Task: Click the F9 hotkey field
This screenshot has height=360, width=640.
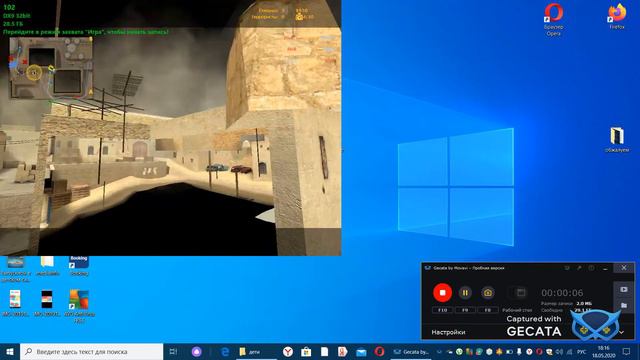Action: coord(465,310)
